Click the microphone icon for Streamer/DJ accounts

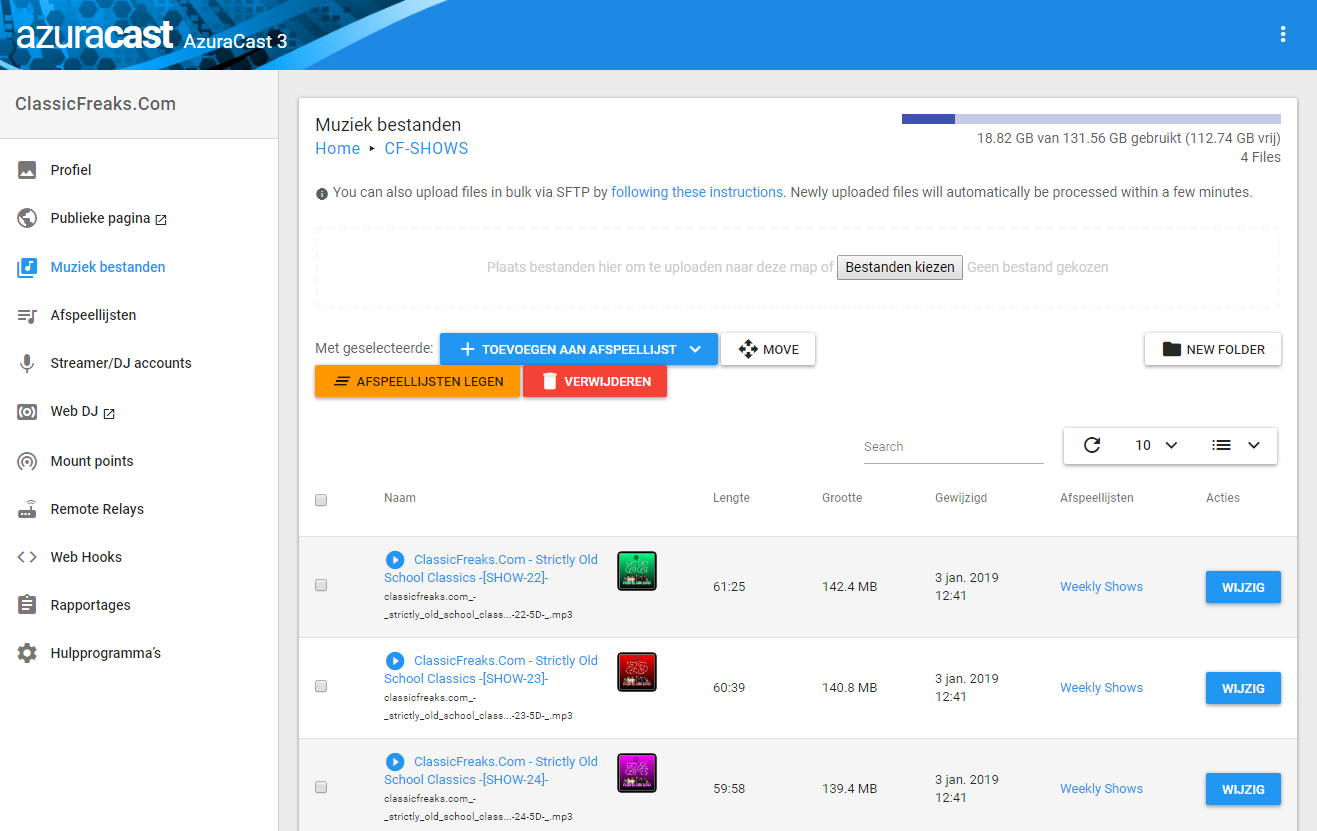(x=27, y=363)
